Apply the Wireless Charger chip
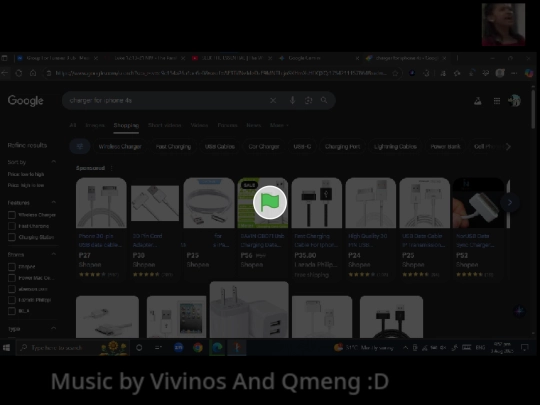 [x=120, y=146]
